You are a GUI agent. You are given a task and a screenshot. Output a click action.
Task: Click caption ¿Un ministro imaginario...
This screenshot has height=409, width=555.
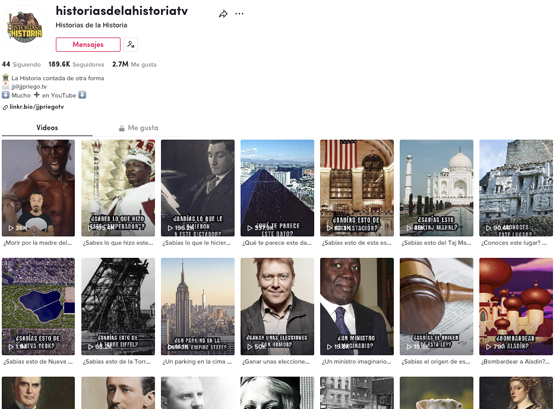357,362
